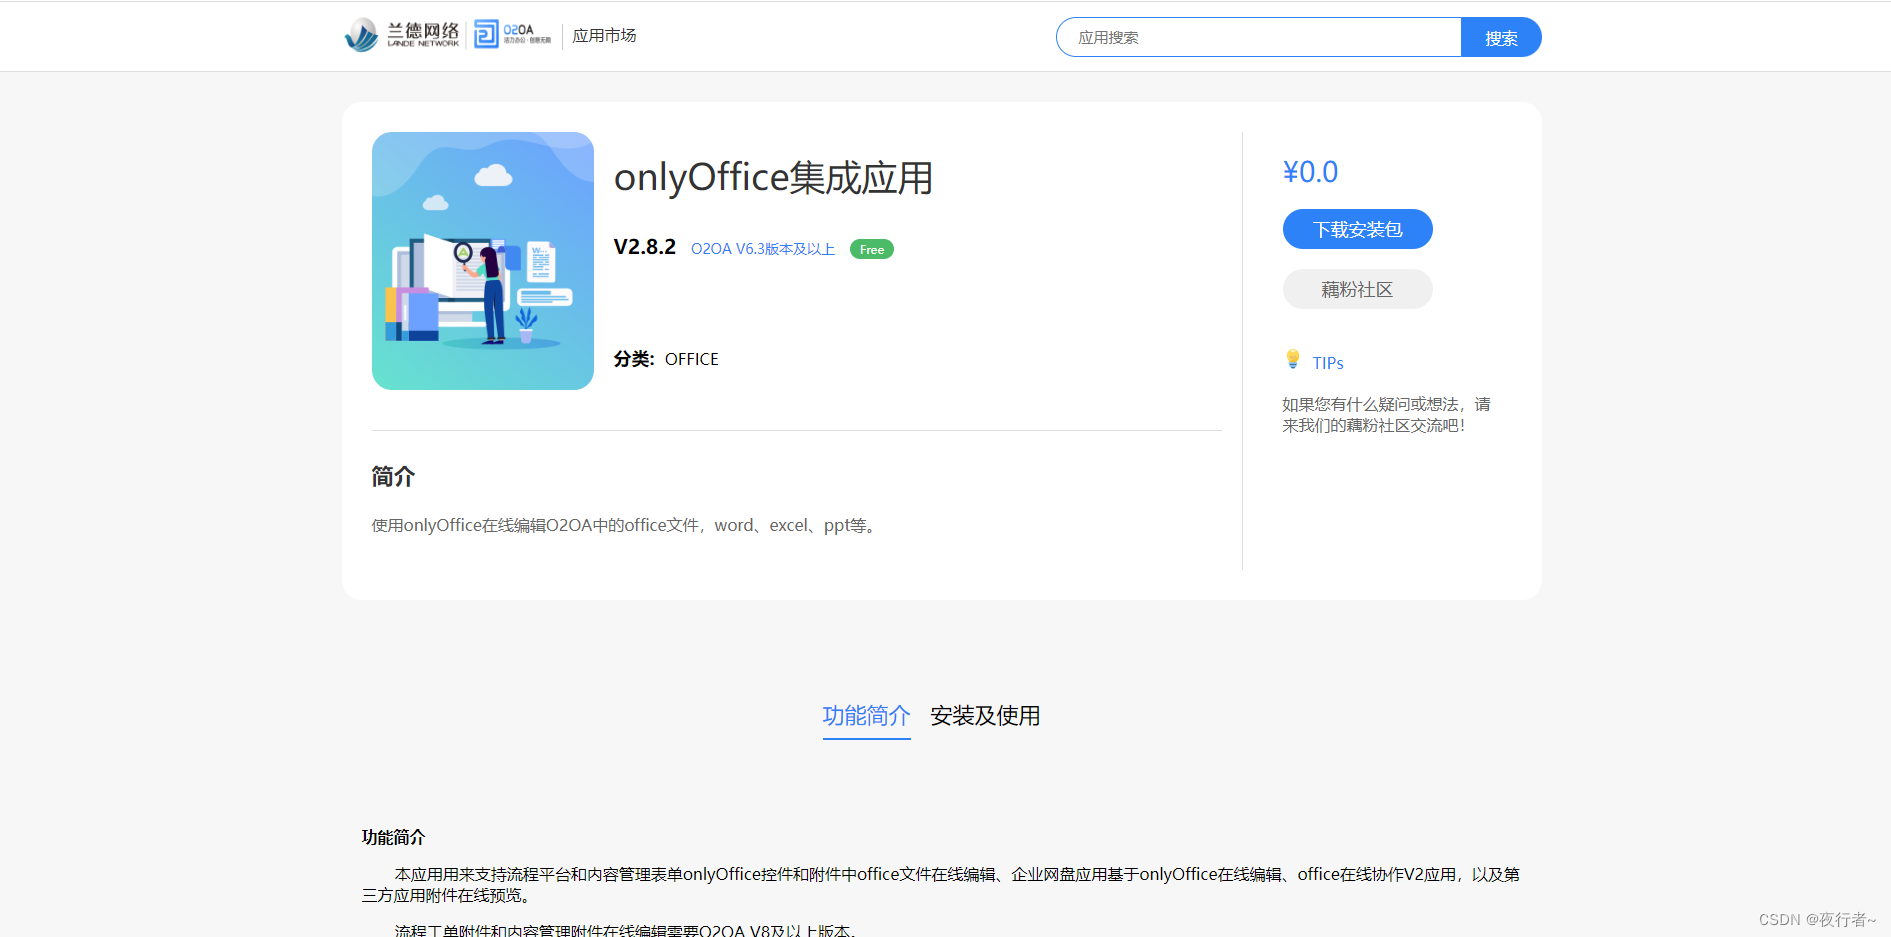The image size is (1891, 937).
Task: Click the V2.8.2 version label
Action: [644, 247]
